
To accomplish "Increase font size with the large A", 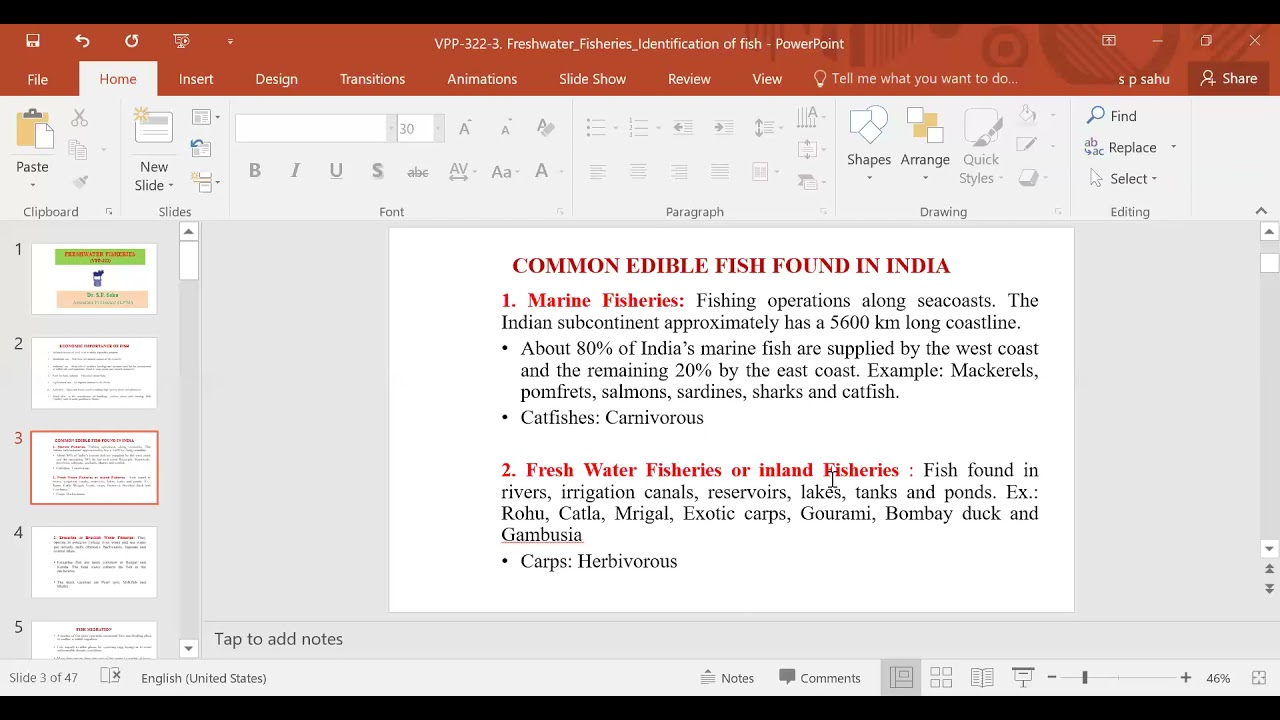I will pos(465,128).
